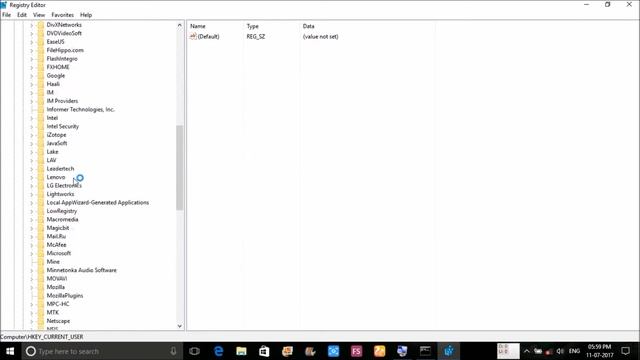The width and height of the screenshot is (640, 360).
Task: Click the Task View taskbar button
Action: [x=195, y=351]
